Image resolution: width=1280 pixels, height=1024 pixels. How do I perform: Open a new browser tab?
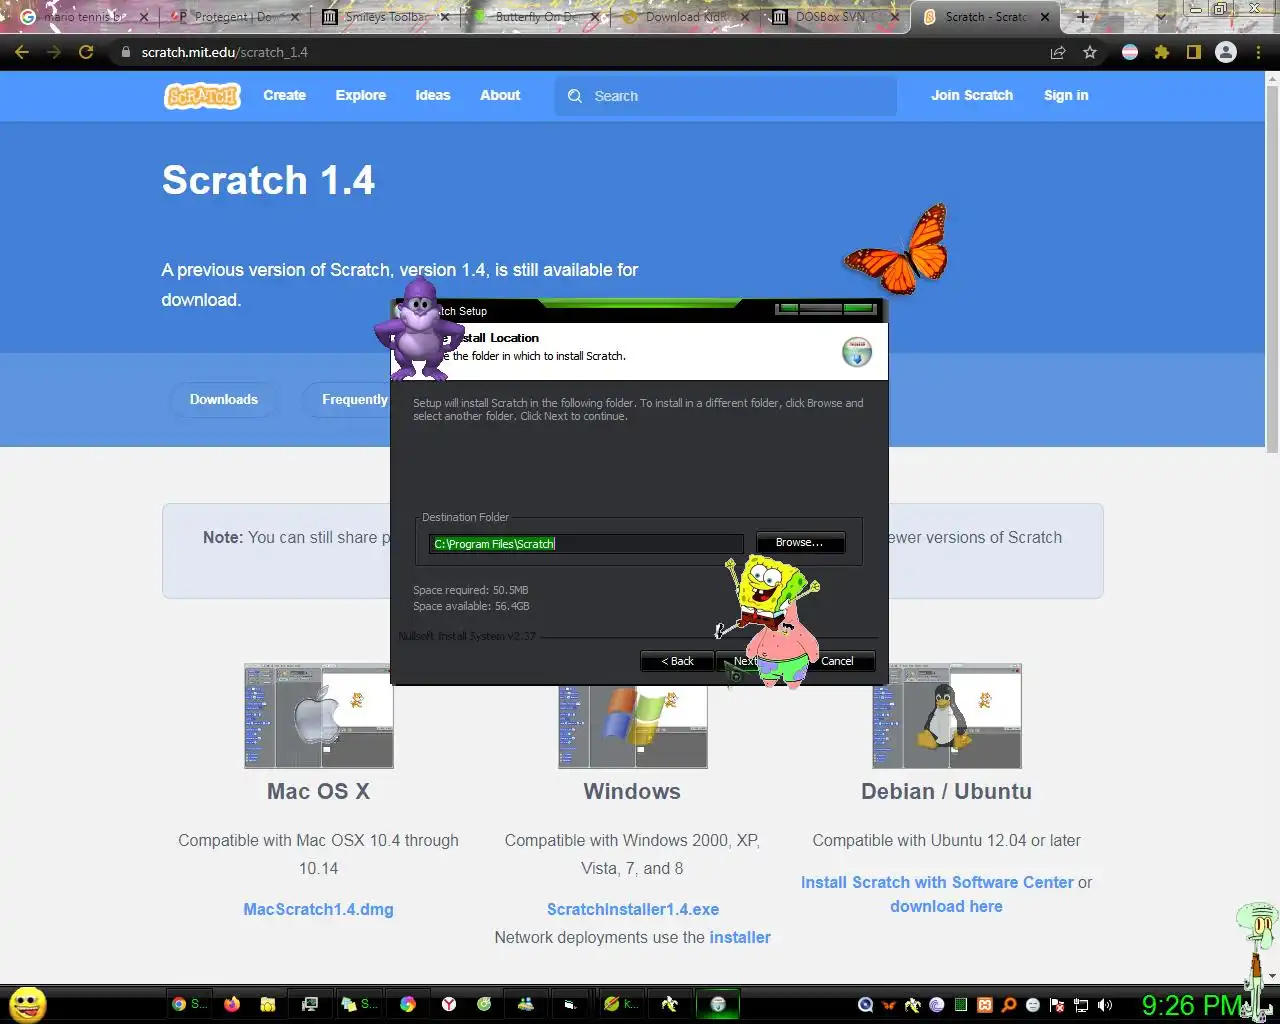click(1082, 17)
